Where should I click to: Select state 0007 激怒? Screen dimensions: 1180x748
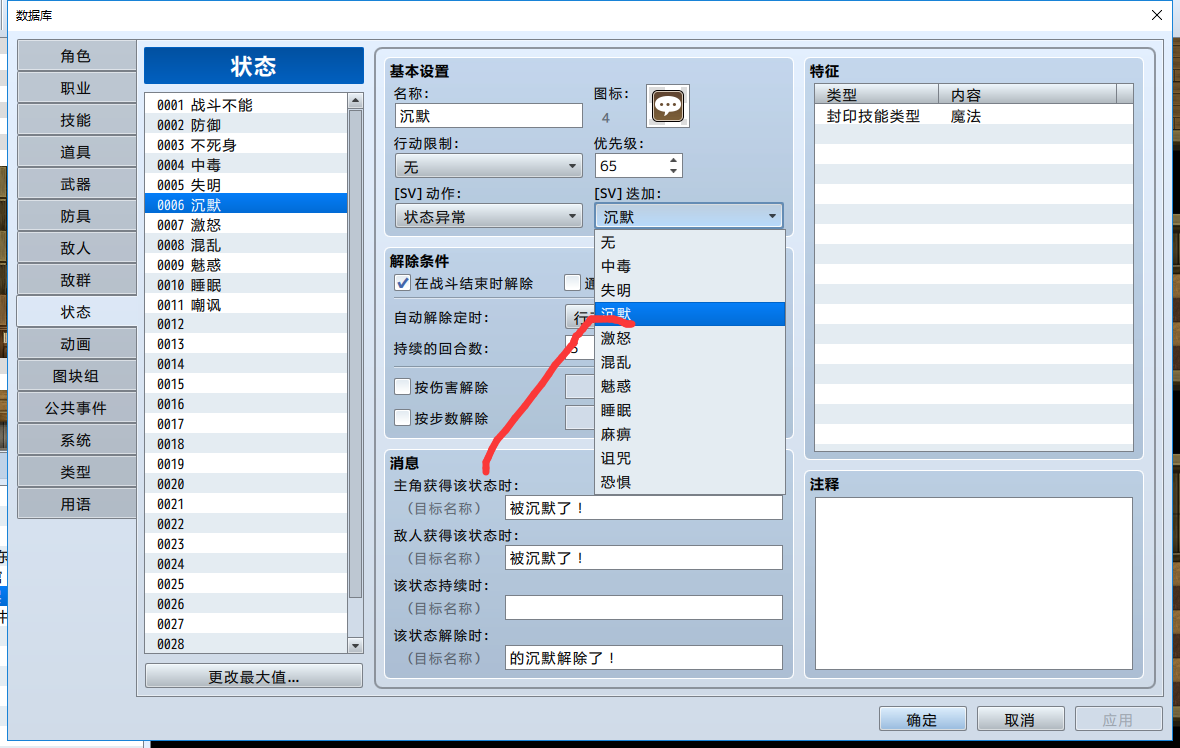point(246,225)
